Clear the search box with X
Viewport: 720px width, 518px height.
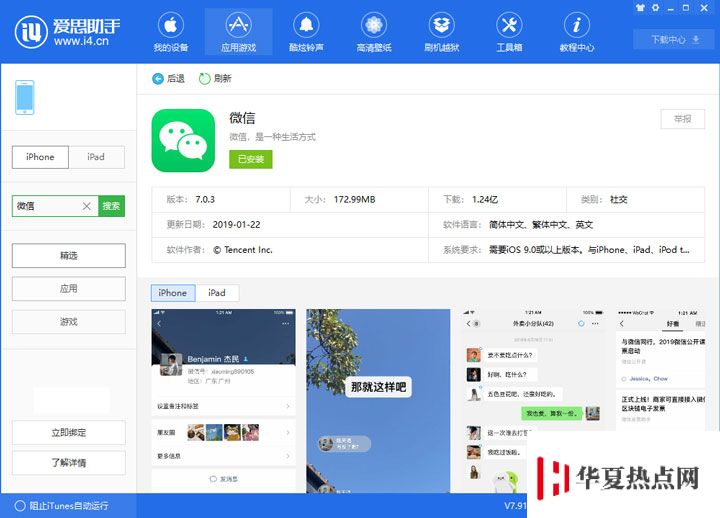point(86,206)
